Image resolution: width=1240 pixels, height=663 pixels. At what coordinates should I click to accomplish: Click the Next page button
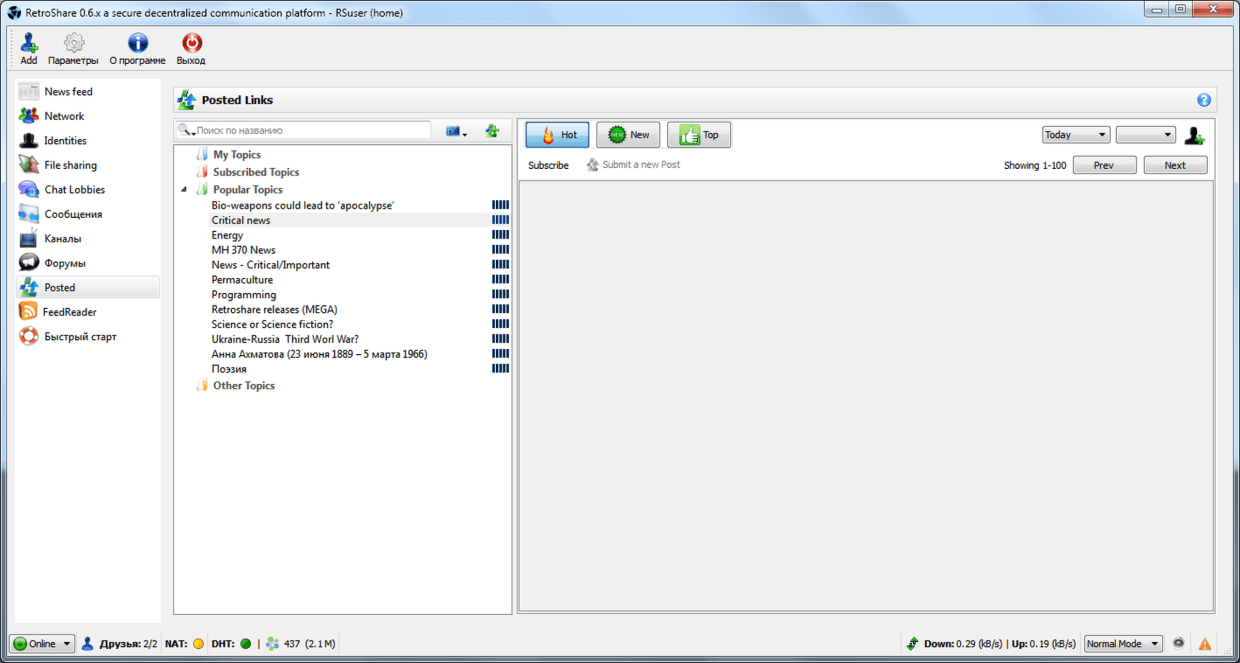1175,166
